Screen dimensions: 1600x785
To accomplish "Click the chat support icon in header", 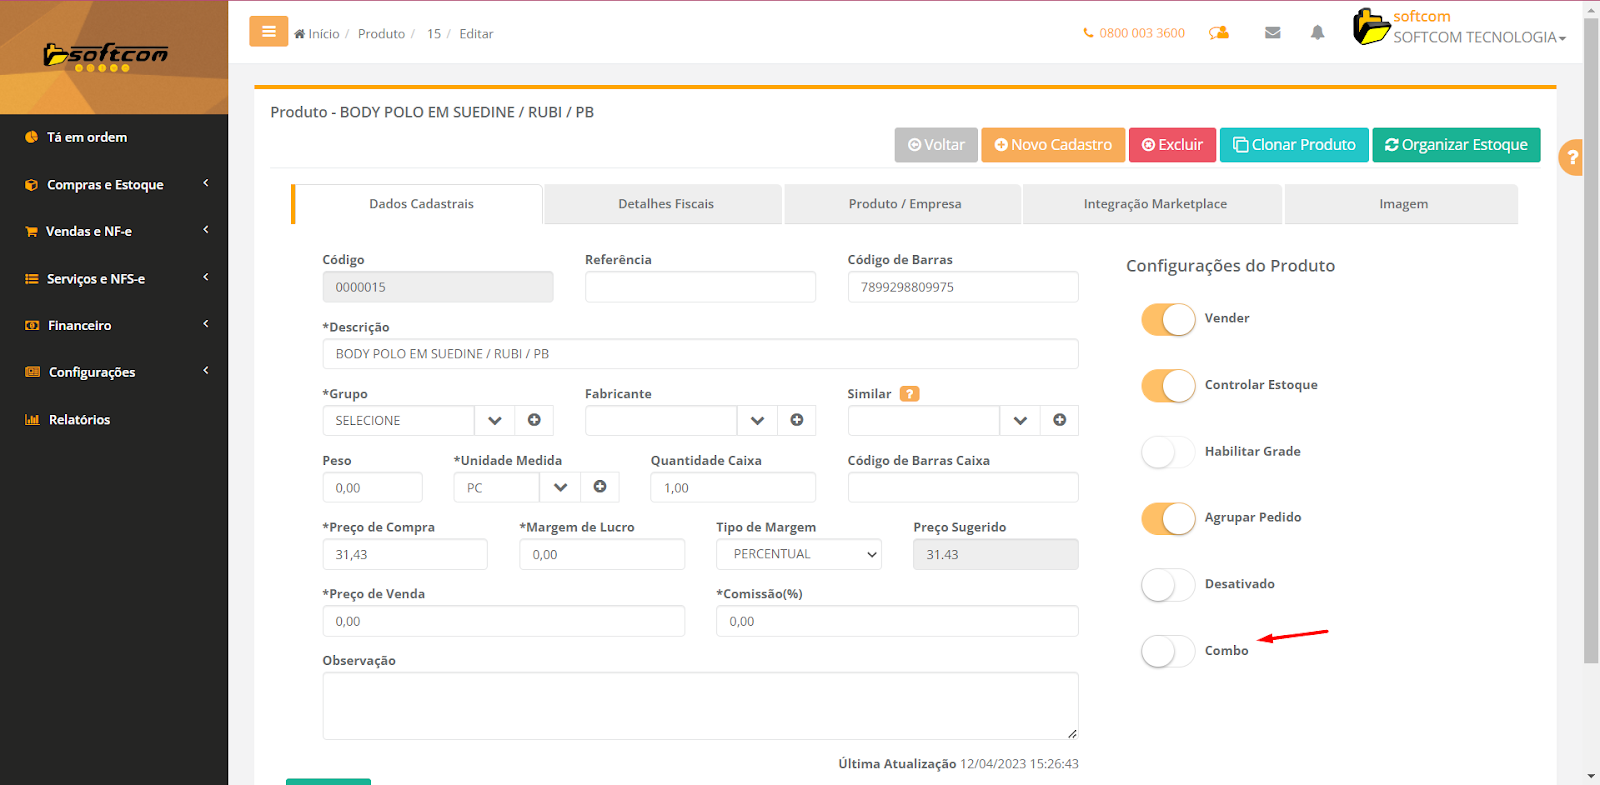I will 1218,33.
